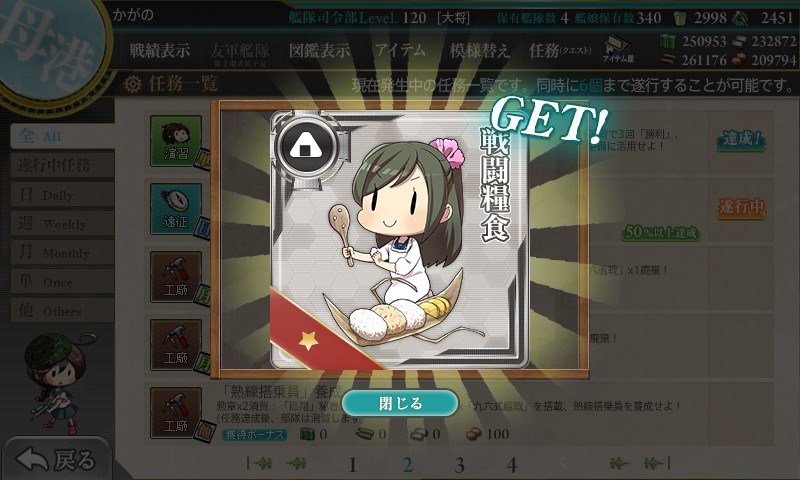This screenshot has height=480, width=800.
Task: Select the 遠征 expedition quest icon
Action: [x=176, y=209]
